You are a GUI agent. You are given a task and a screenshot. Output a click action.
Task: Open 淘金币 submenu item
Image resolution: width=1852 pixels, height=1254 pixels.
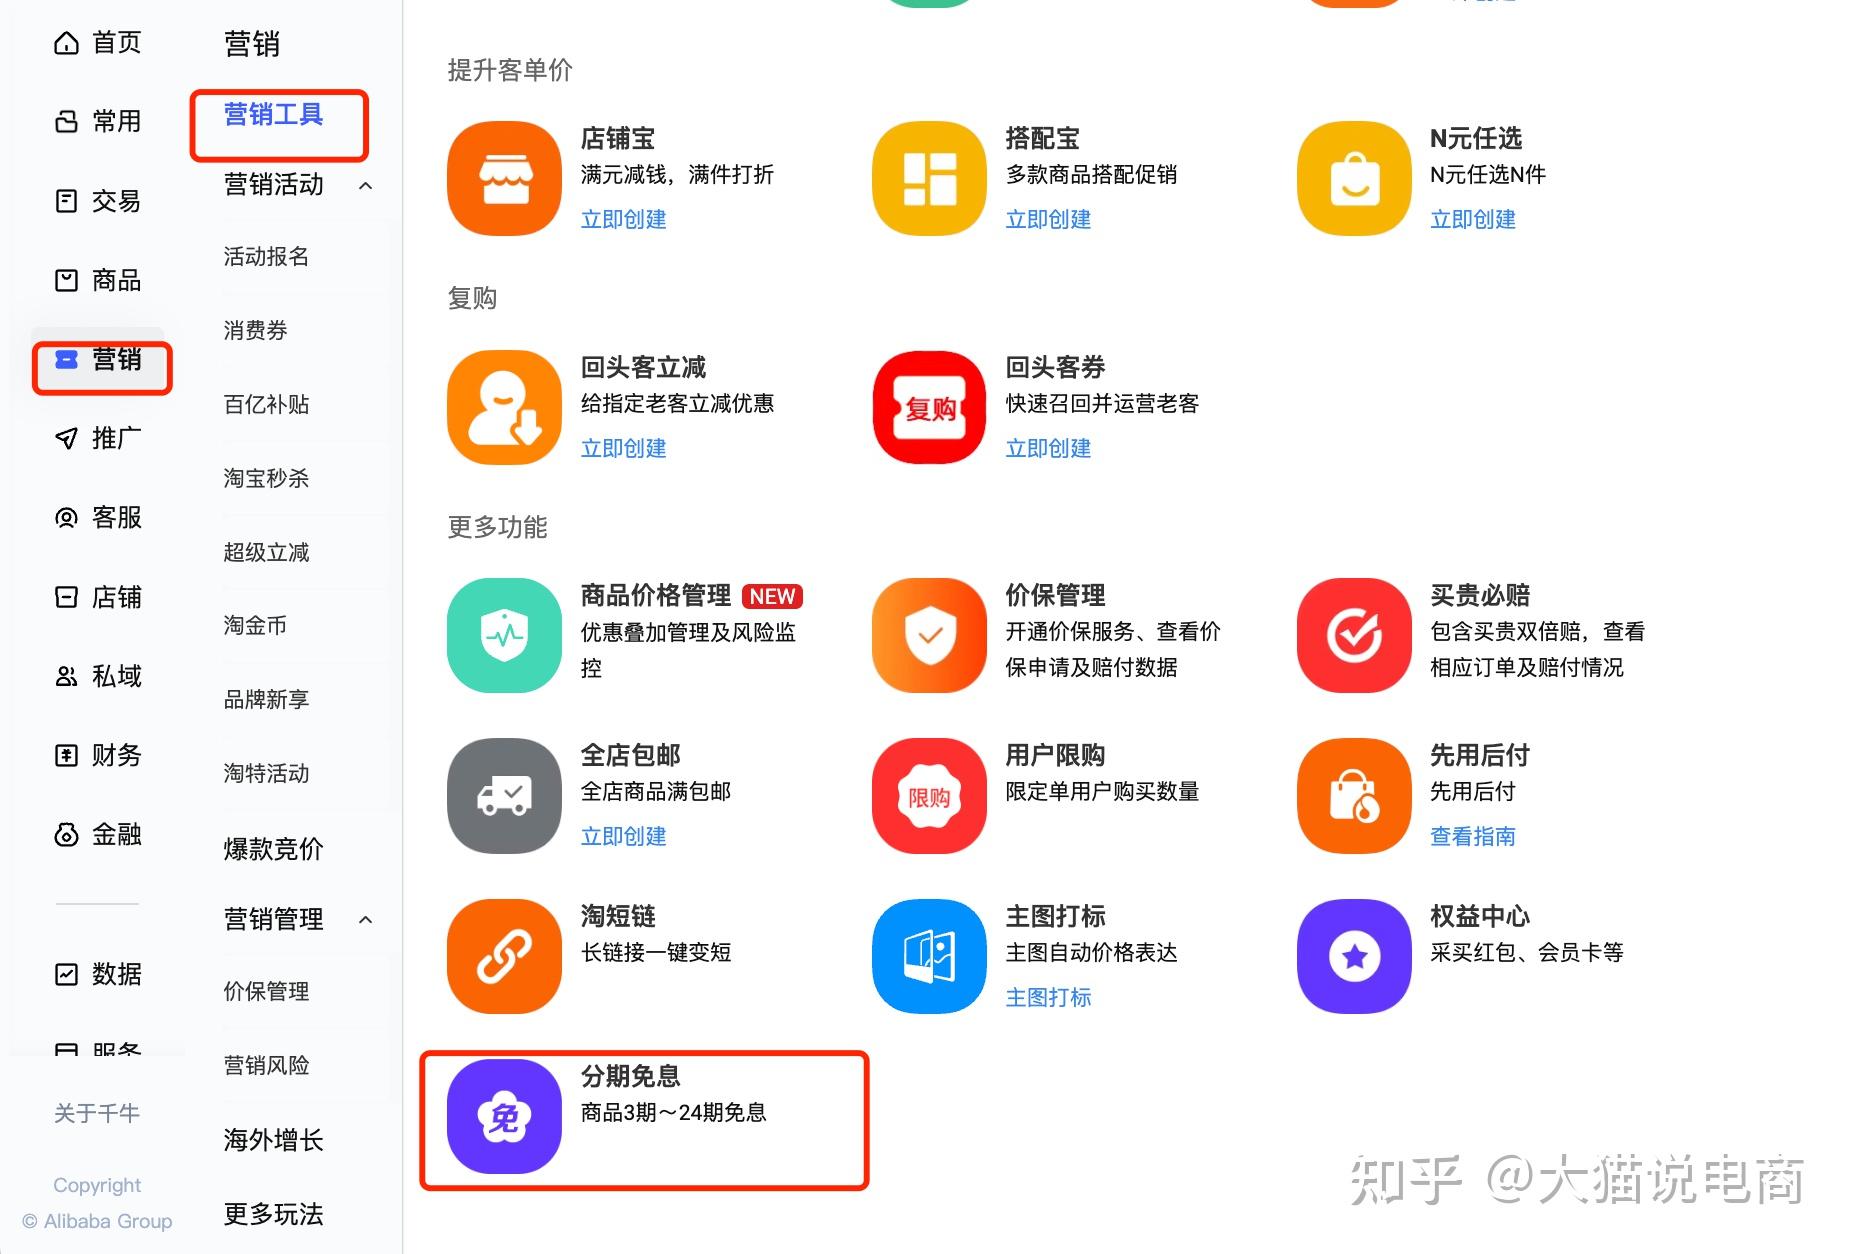[x=255, y=625]
